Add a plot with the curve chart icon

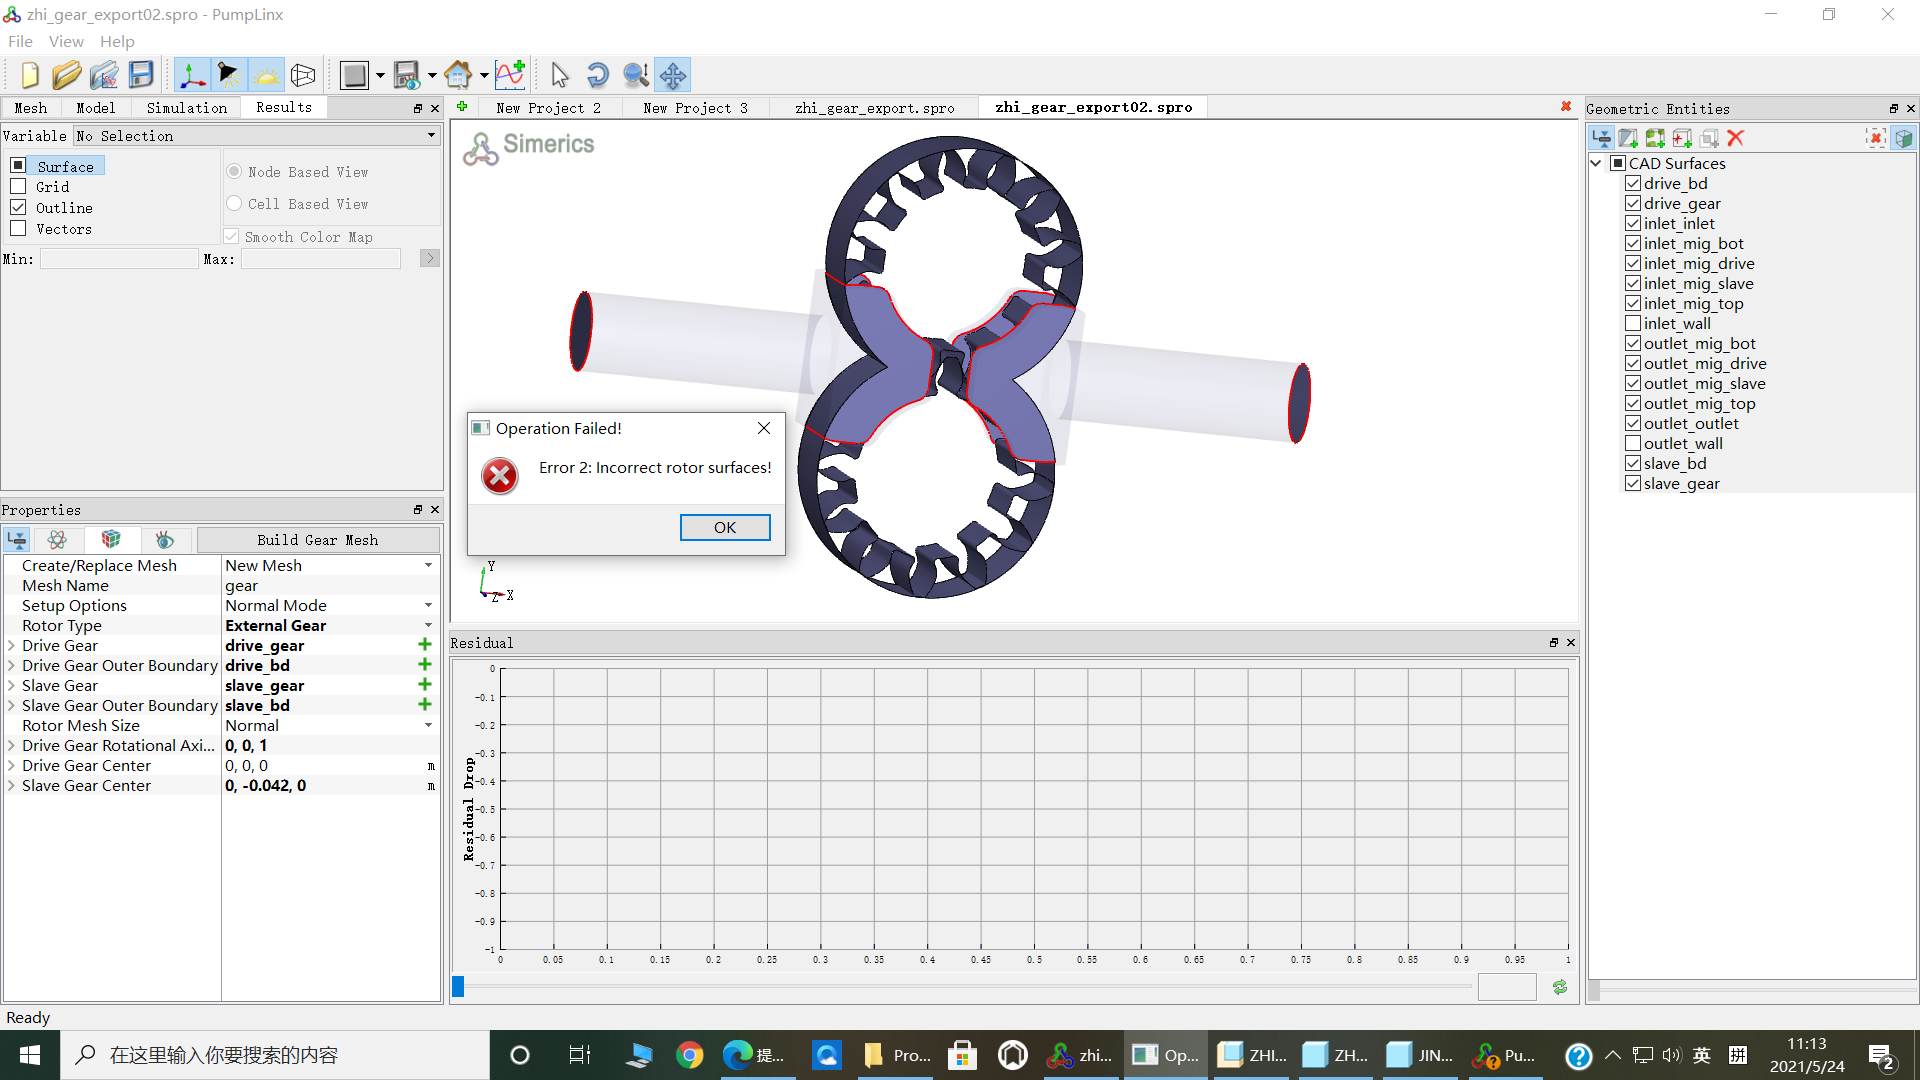[x=510, y=75]
